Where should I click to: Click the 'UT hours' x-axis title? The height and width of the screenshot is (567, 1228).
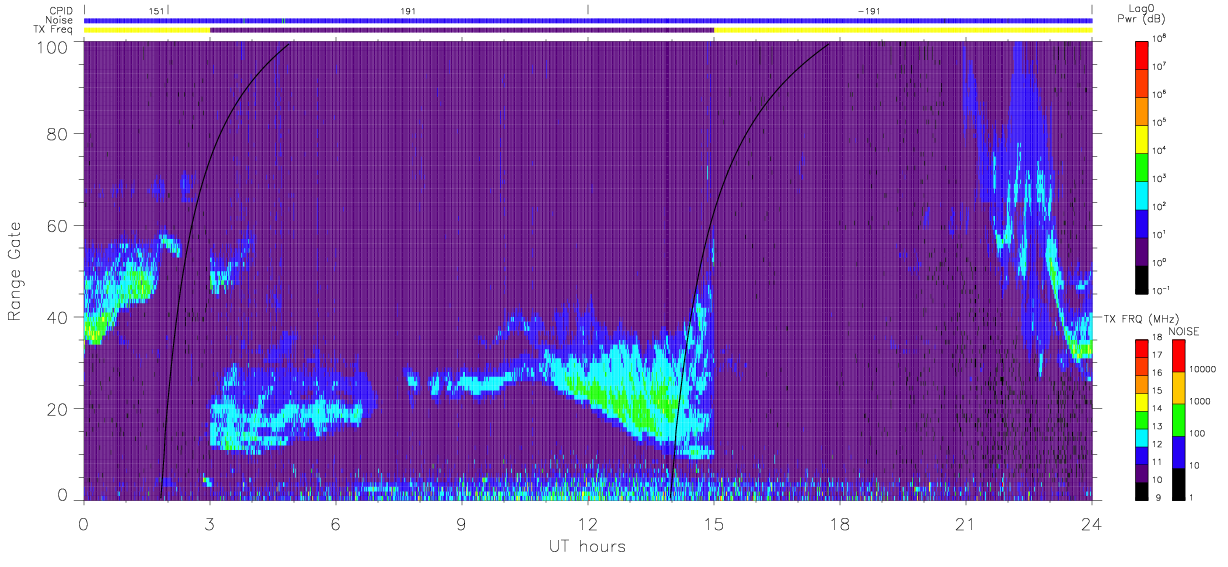click(587, 547)
